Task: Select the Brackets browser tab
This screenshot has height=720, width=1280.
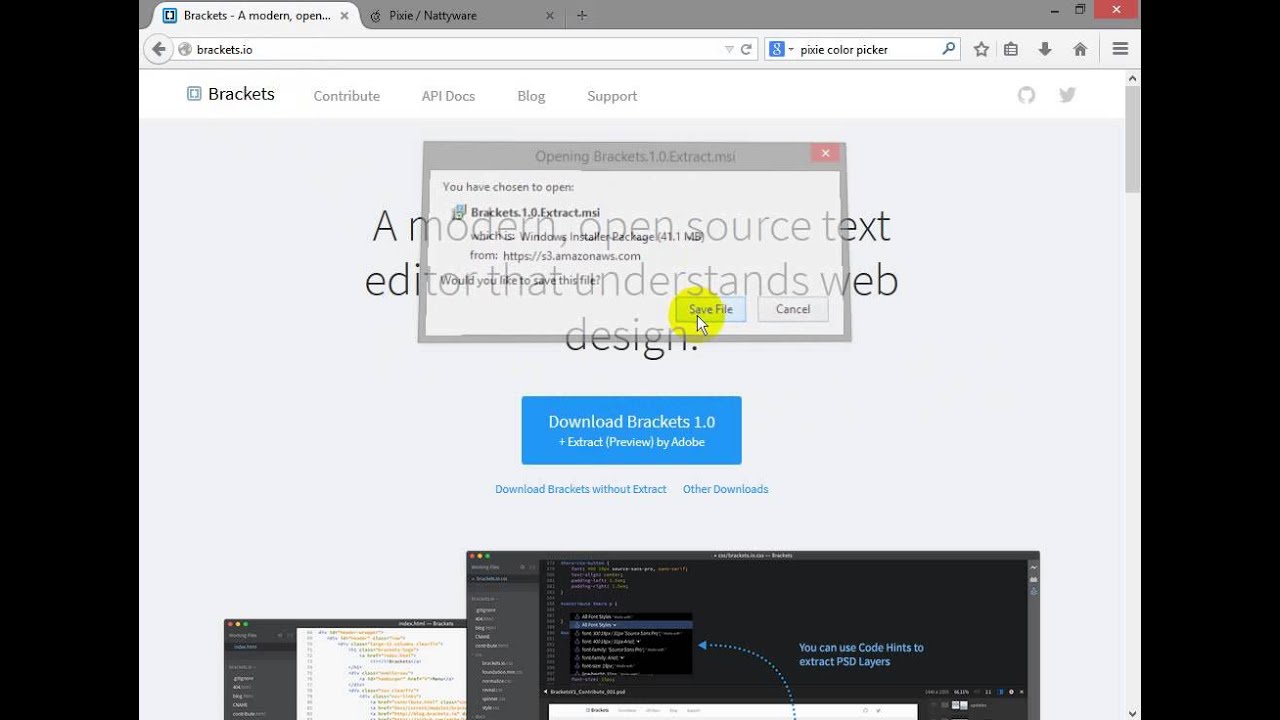Action: 256,16
